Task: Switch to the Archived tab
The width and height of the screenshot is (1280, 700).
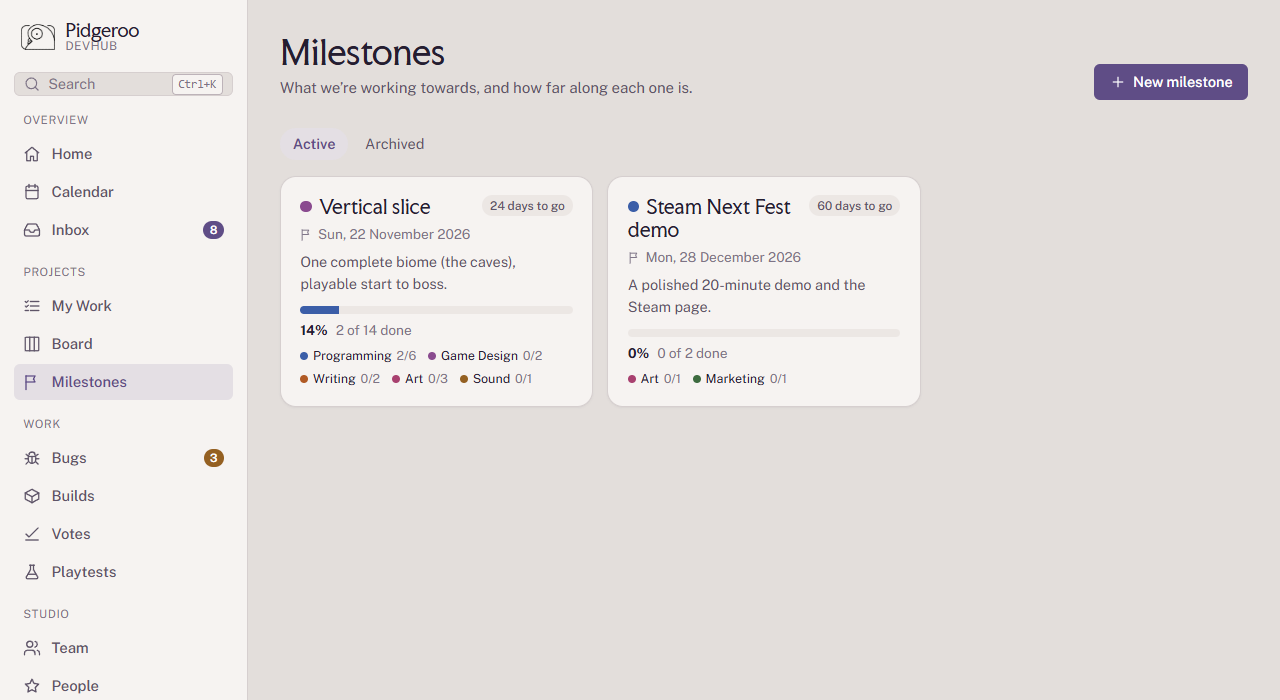Action: [x=394, y=144]
